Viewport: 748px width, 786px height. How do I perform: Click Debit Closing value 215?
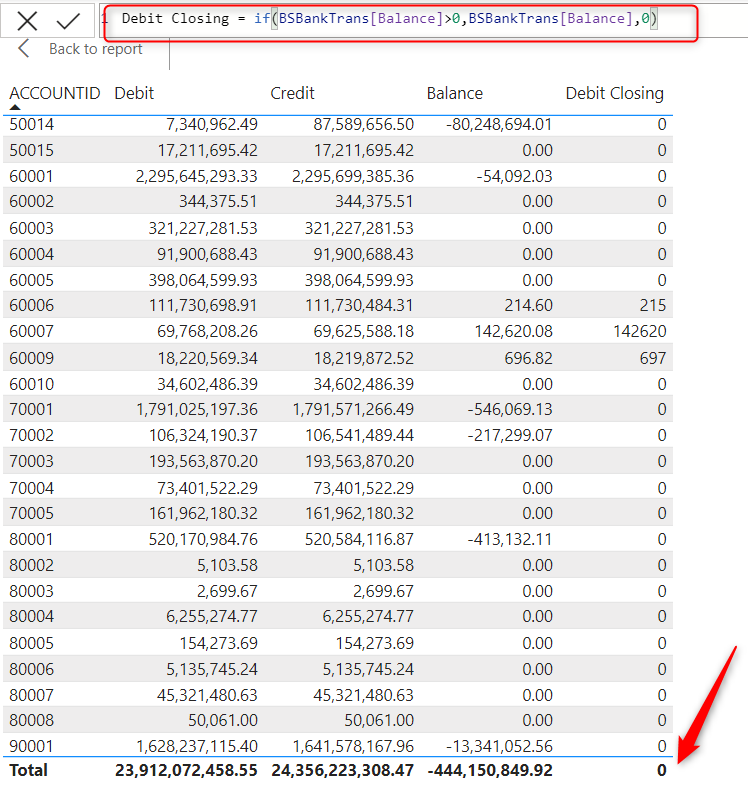(653, 305)
